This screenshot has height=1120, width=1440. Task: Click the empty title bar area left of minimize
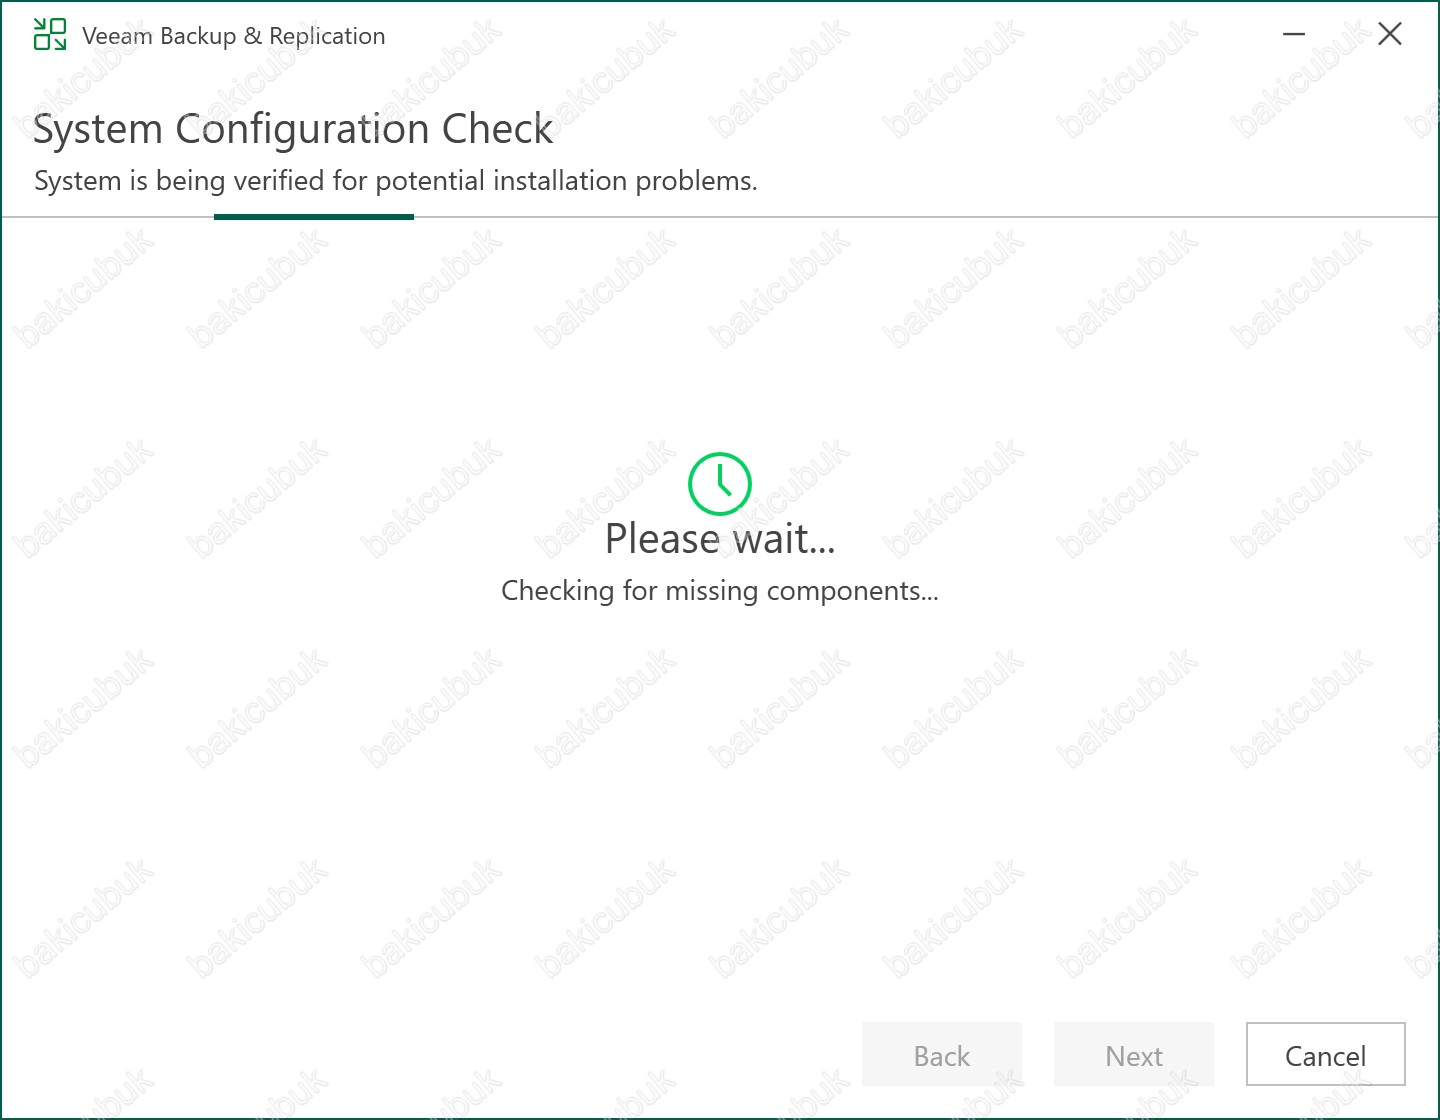(900, 35)
